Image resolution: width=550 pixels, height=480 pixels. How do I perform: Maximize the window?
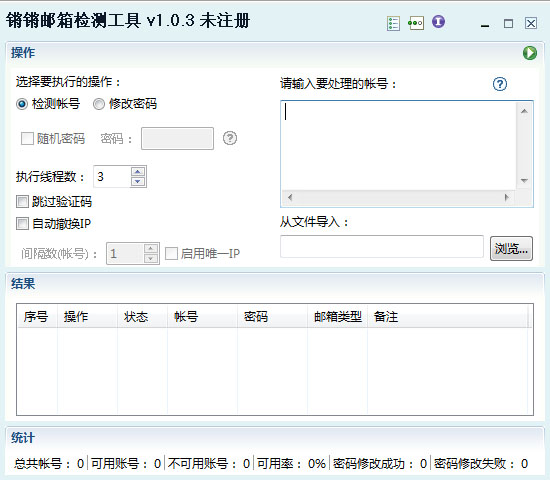point(508,24)
